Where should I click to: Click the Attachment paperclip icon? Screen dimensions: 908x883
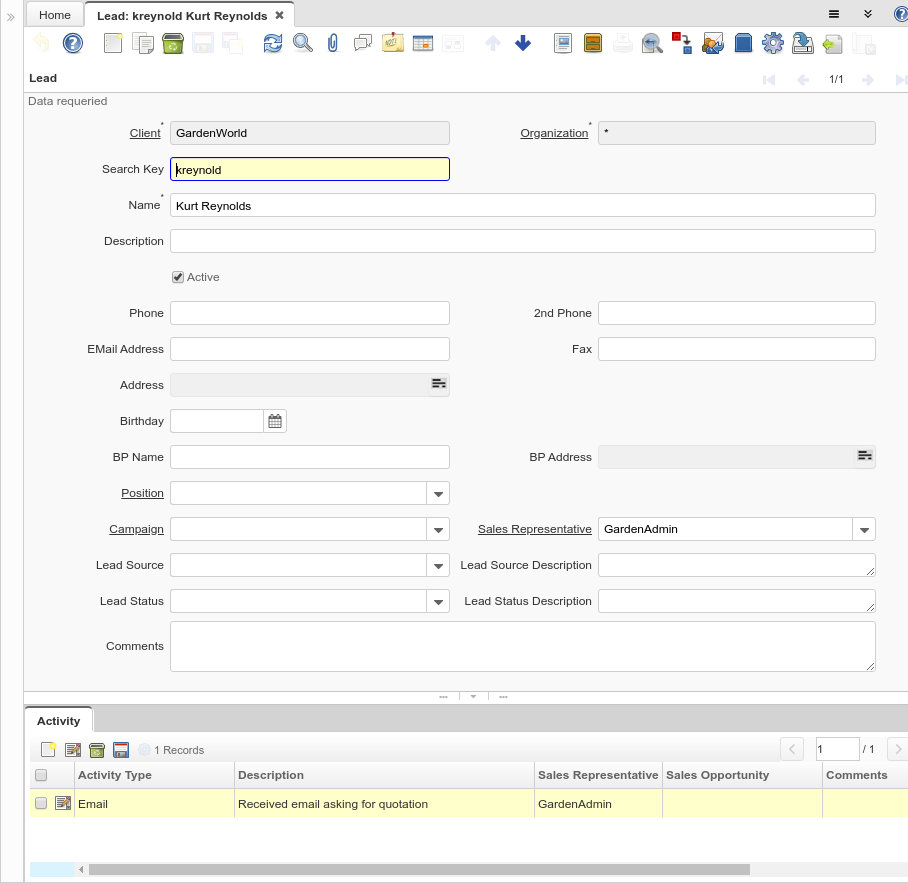(x=333, y=43)
